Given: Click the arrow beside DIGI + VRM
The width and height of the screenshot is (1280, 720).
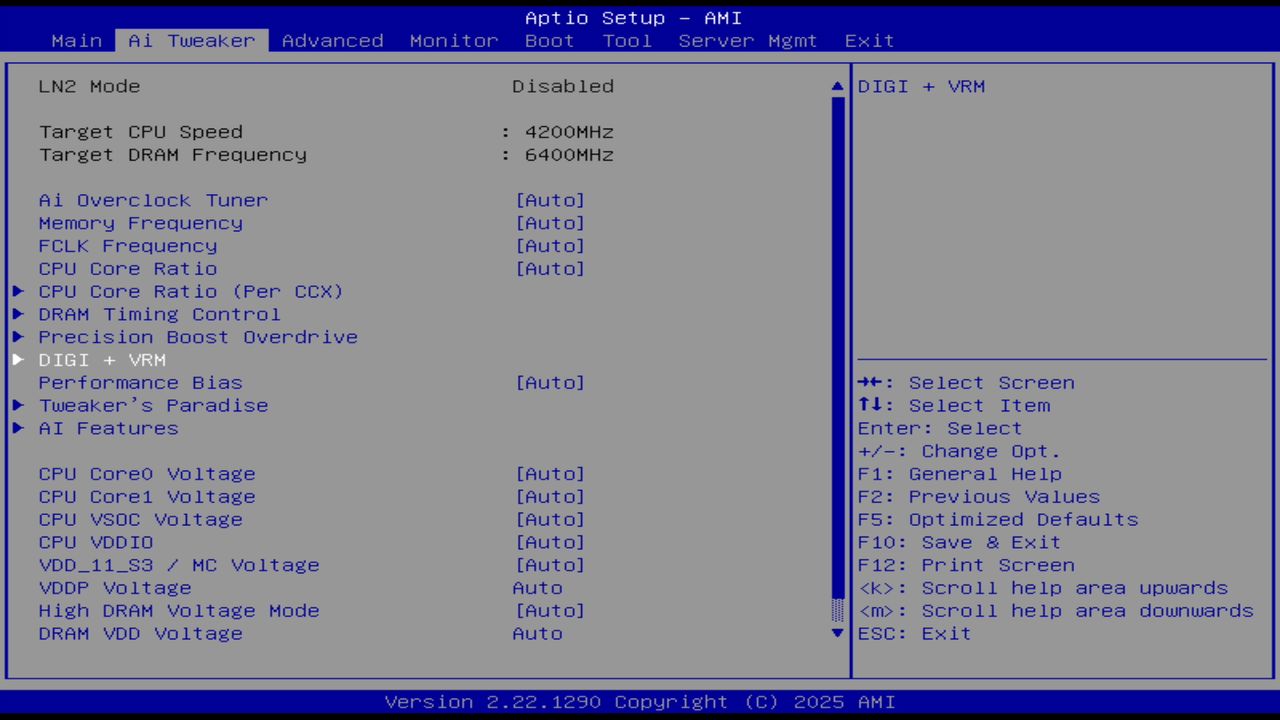Looking at the screenshot, I should click(x=18, y=360).
